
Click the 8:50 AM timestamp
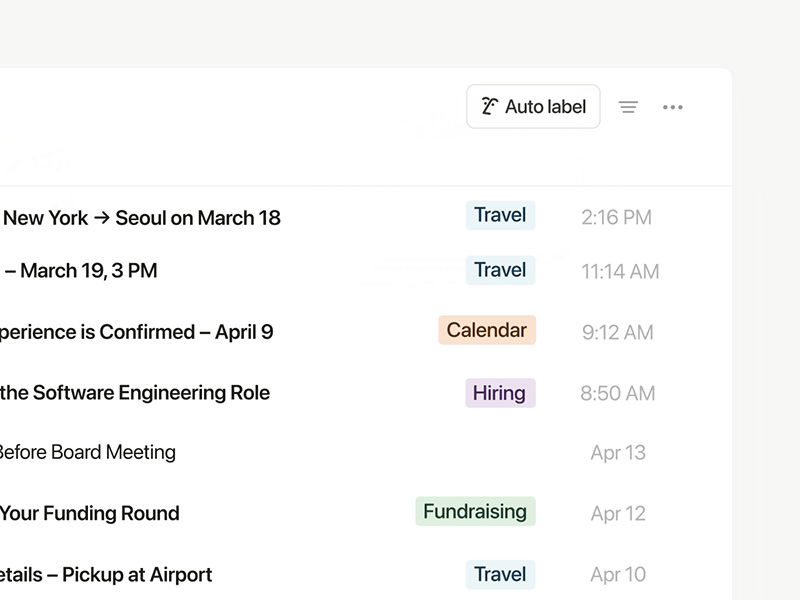618,394
